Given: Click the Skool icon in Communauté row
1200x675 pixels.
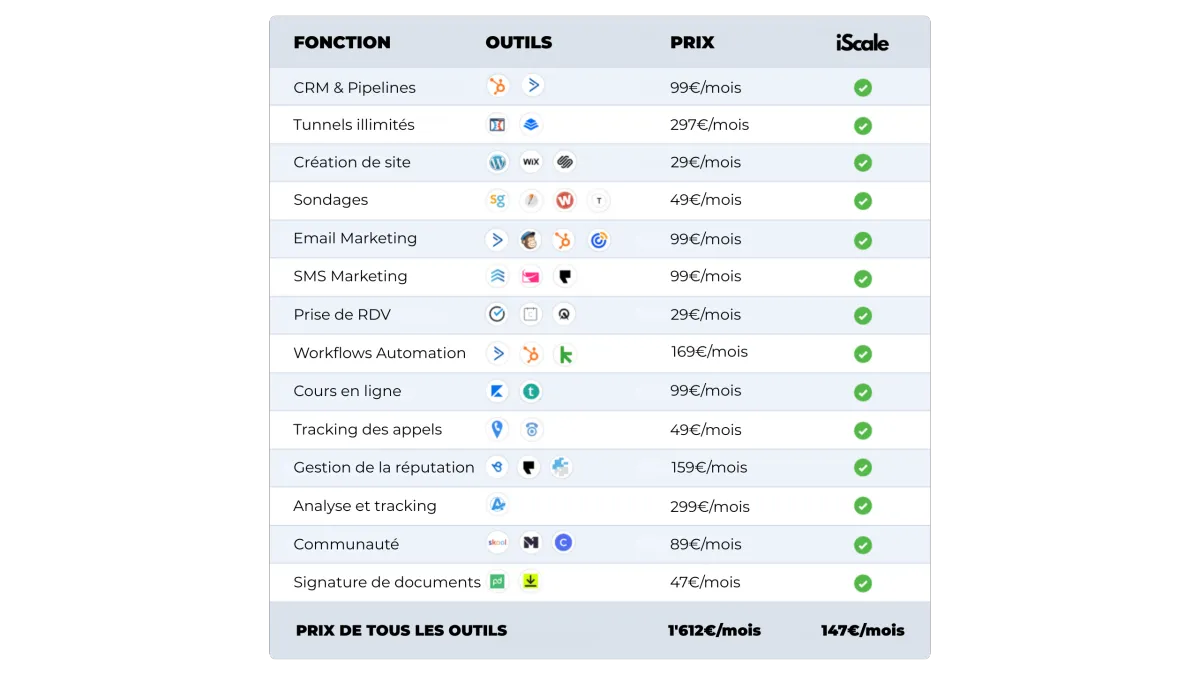Looking at the screenshot, I should pyautogui.click(x=497, y=543).
